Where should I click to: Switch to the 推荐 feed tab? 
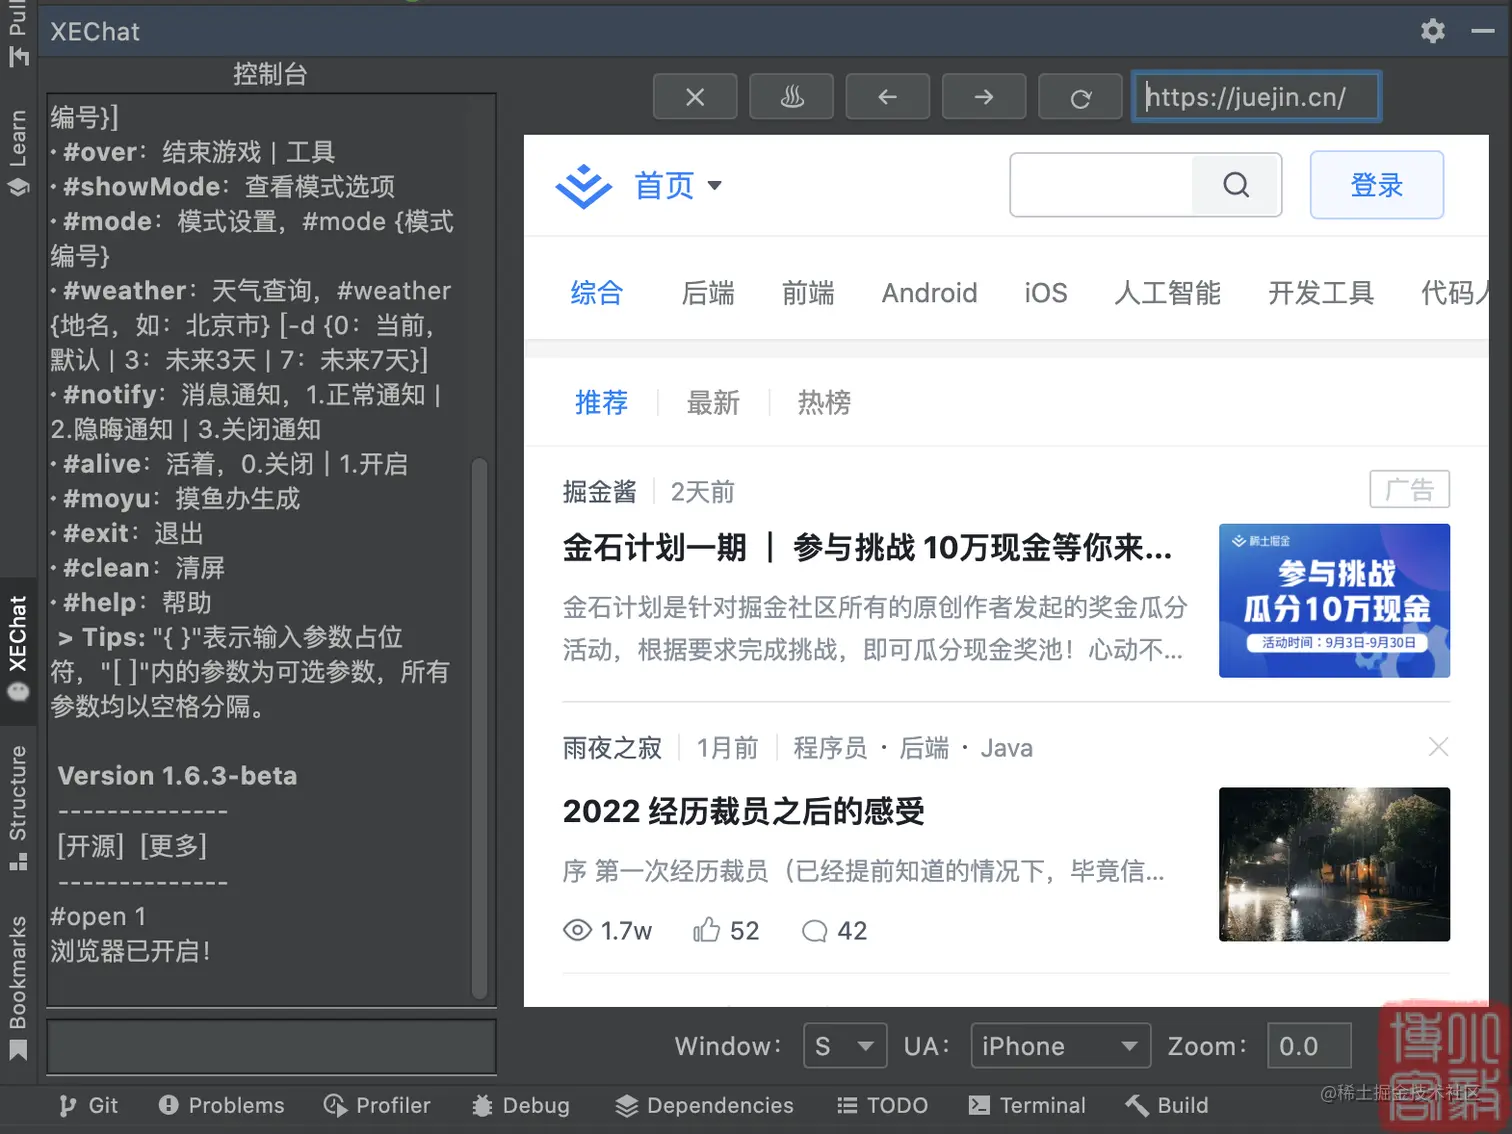coord(601,403)
